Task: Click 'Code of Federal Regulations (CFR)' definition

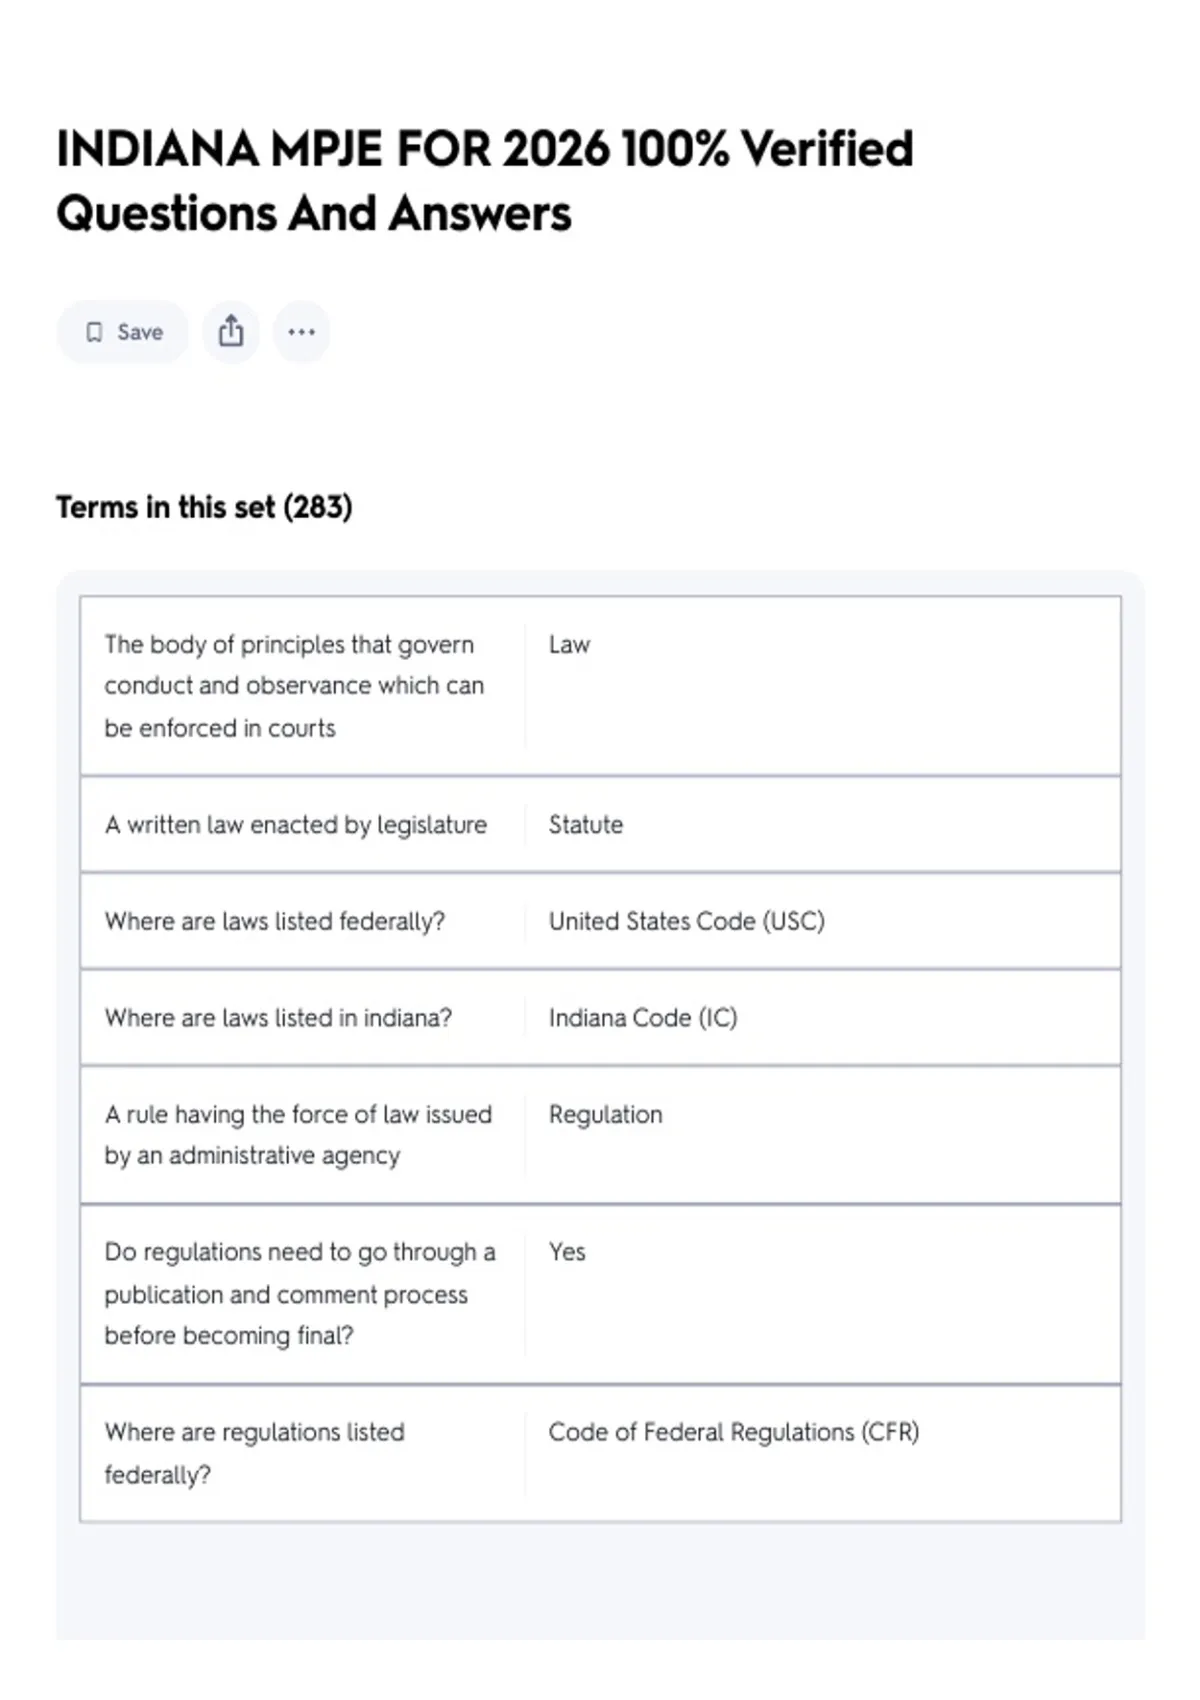Action: coord(733,1432)
